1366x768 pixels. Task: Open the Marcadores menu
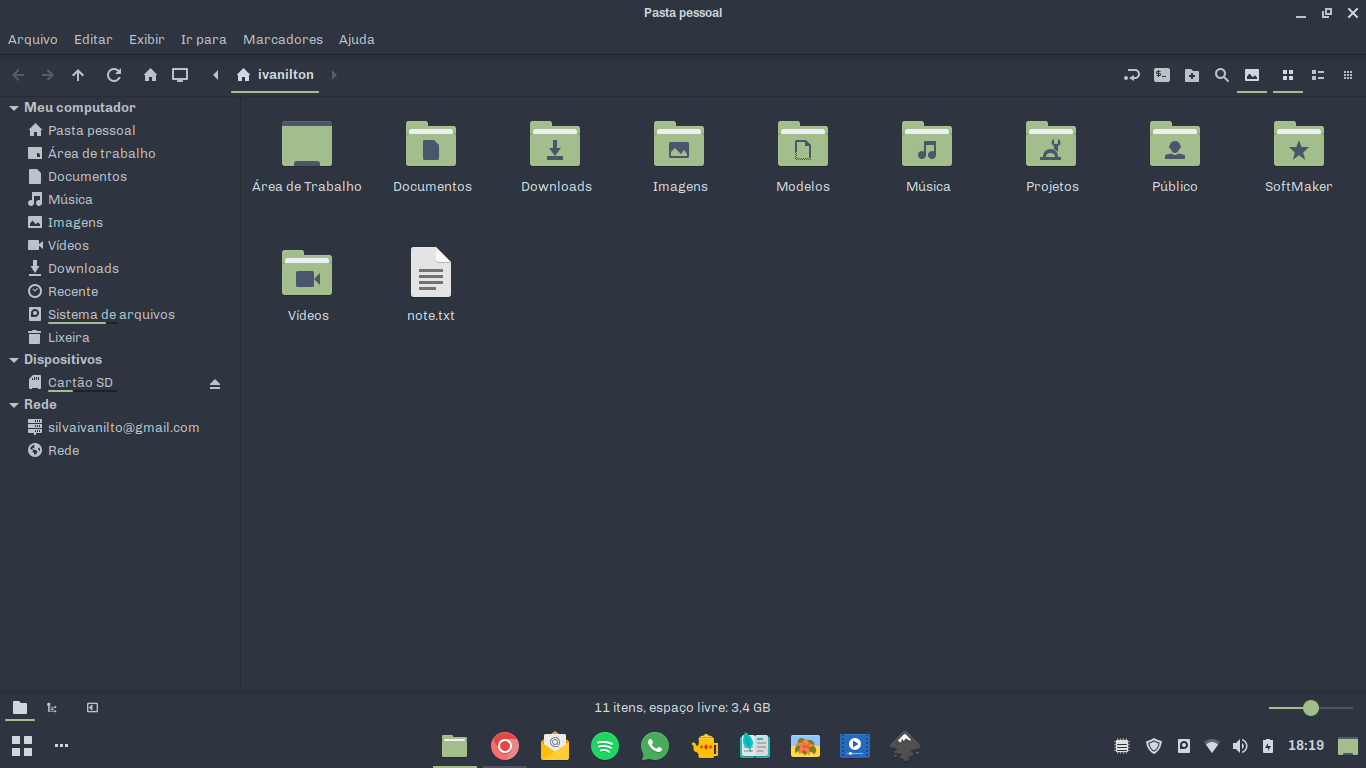tap(283, 40)
